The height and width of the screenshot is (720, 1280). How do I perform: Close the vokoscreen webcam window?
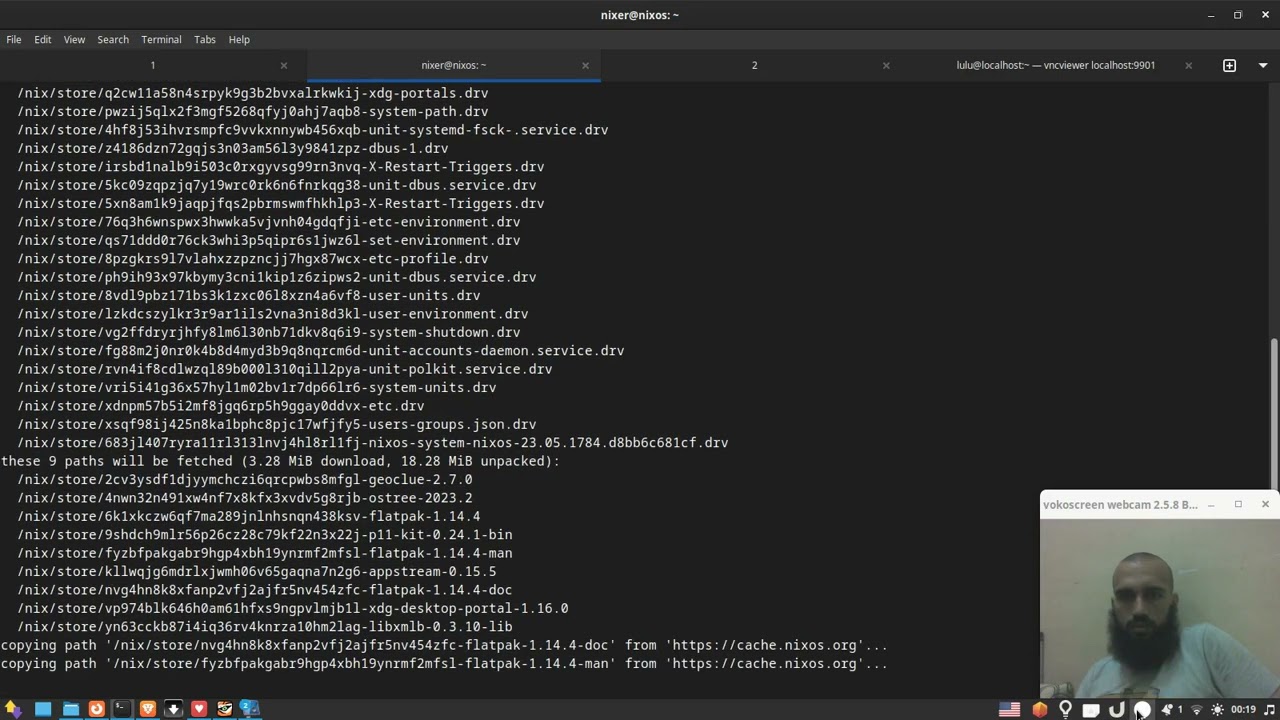[x=1265, y=504]
